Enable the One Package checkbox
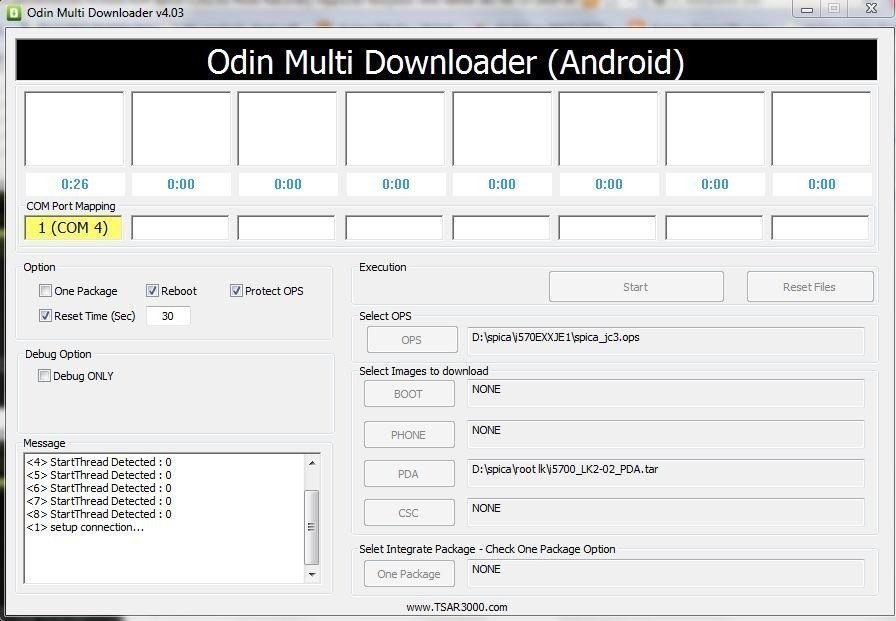896x621 pixels. (45, 291)
